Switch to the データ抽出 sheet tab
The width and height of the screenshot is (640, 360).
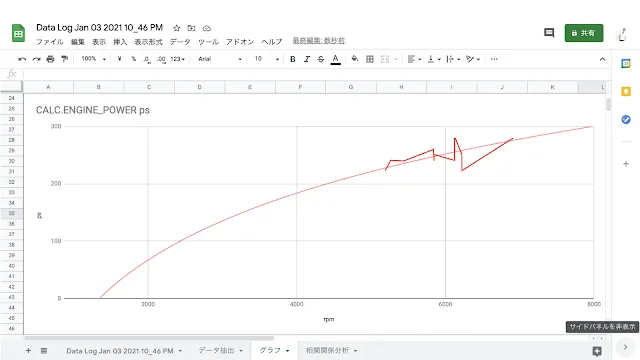click(x=216, y=351)
